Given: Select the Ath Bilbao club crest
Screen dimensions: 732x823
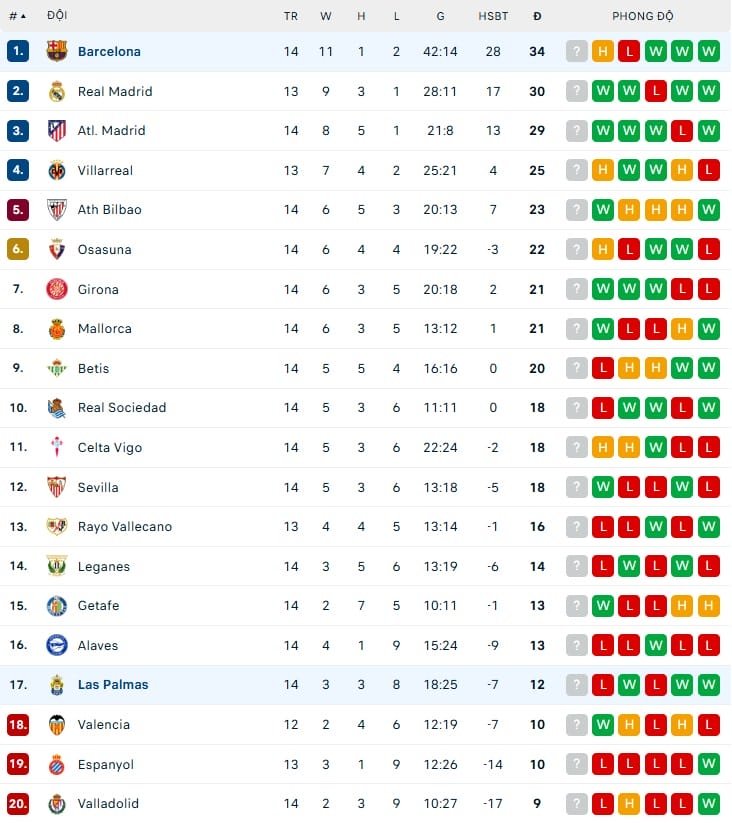Looking at the screenshot, I should coord(57,210).
